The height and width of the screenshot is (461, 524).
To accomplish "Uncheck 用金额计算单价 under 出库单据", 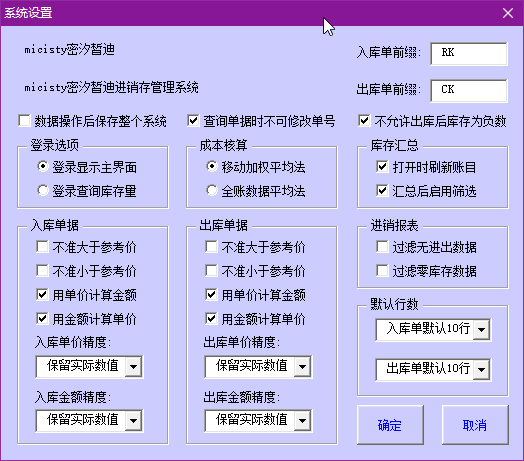I will click(212, 319).
